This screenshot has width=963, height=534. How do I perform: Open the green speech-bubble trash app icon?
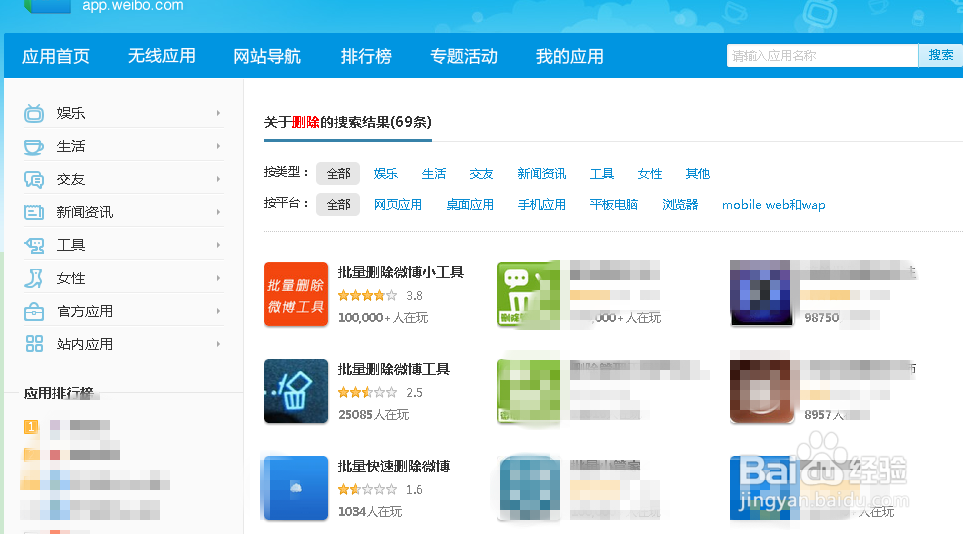click(x=529, y=294)
